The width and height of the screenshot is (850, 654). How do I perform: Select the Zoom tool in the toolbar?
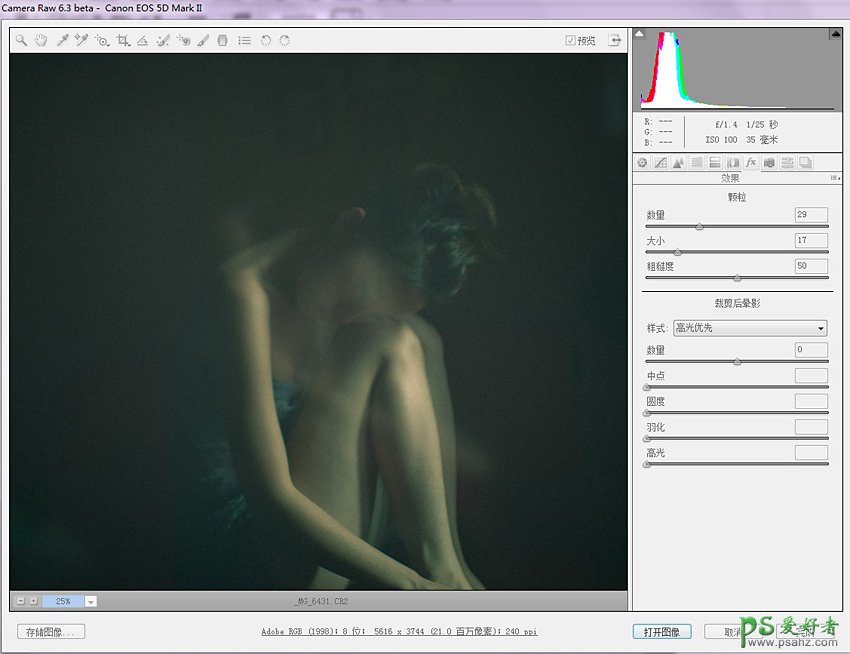(20, 41)
